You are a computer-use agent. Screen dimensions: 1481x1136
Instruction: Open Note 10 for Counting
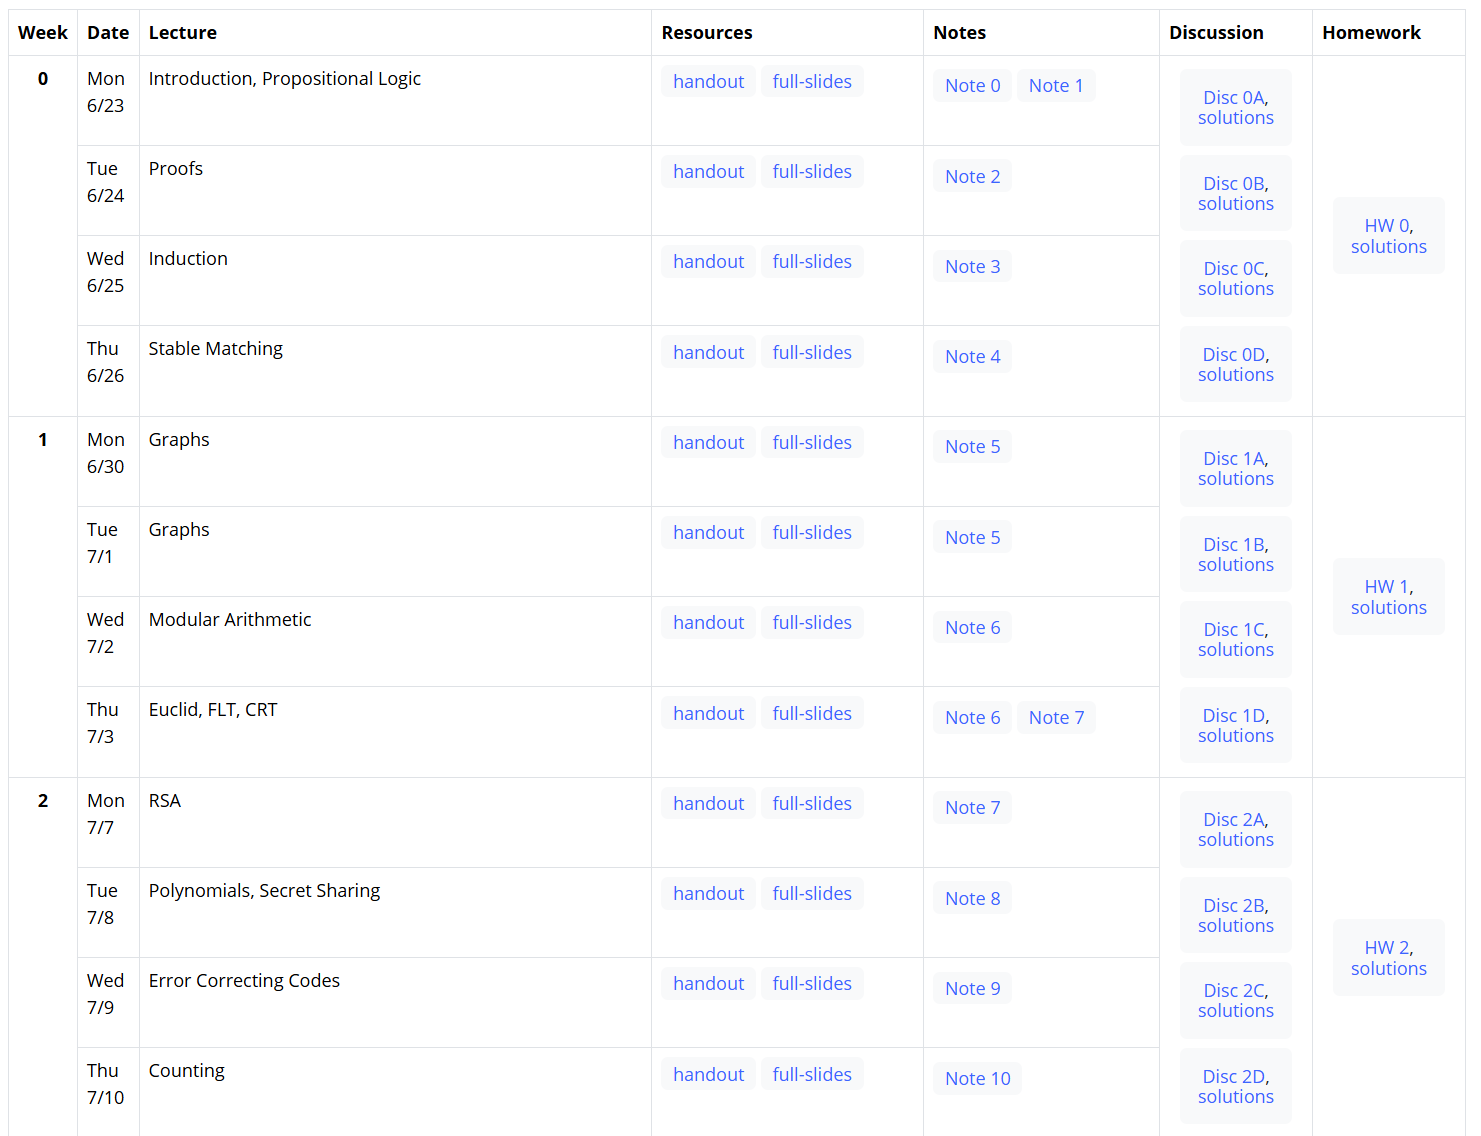pos(977,1079)
